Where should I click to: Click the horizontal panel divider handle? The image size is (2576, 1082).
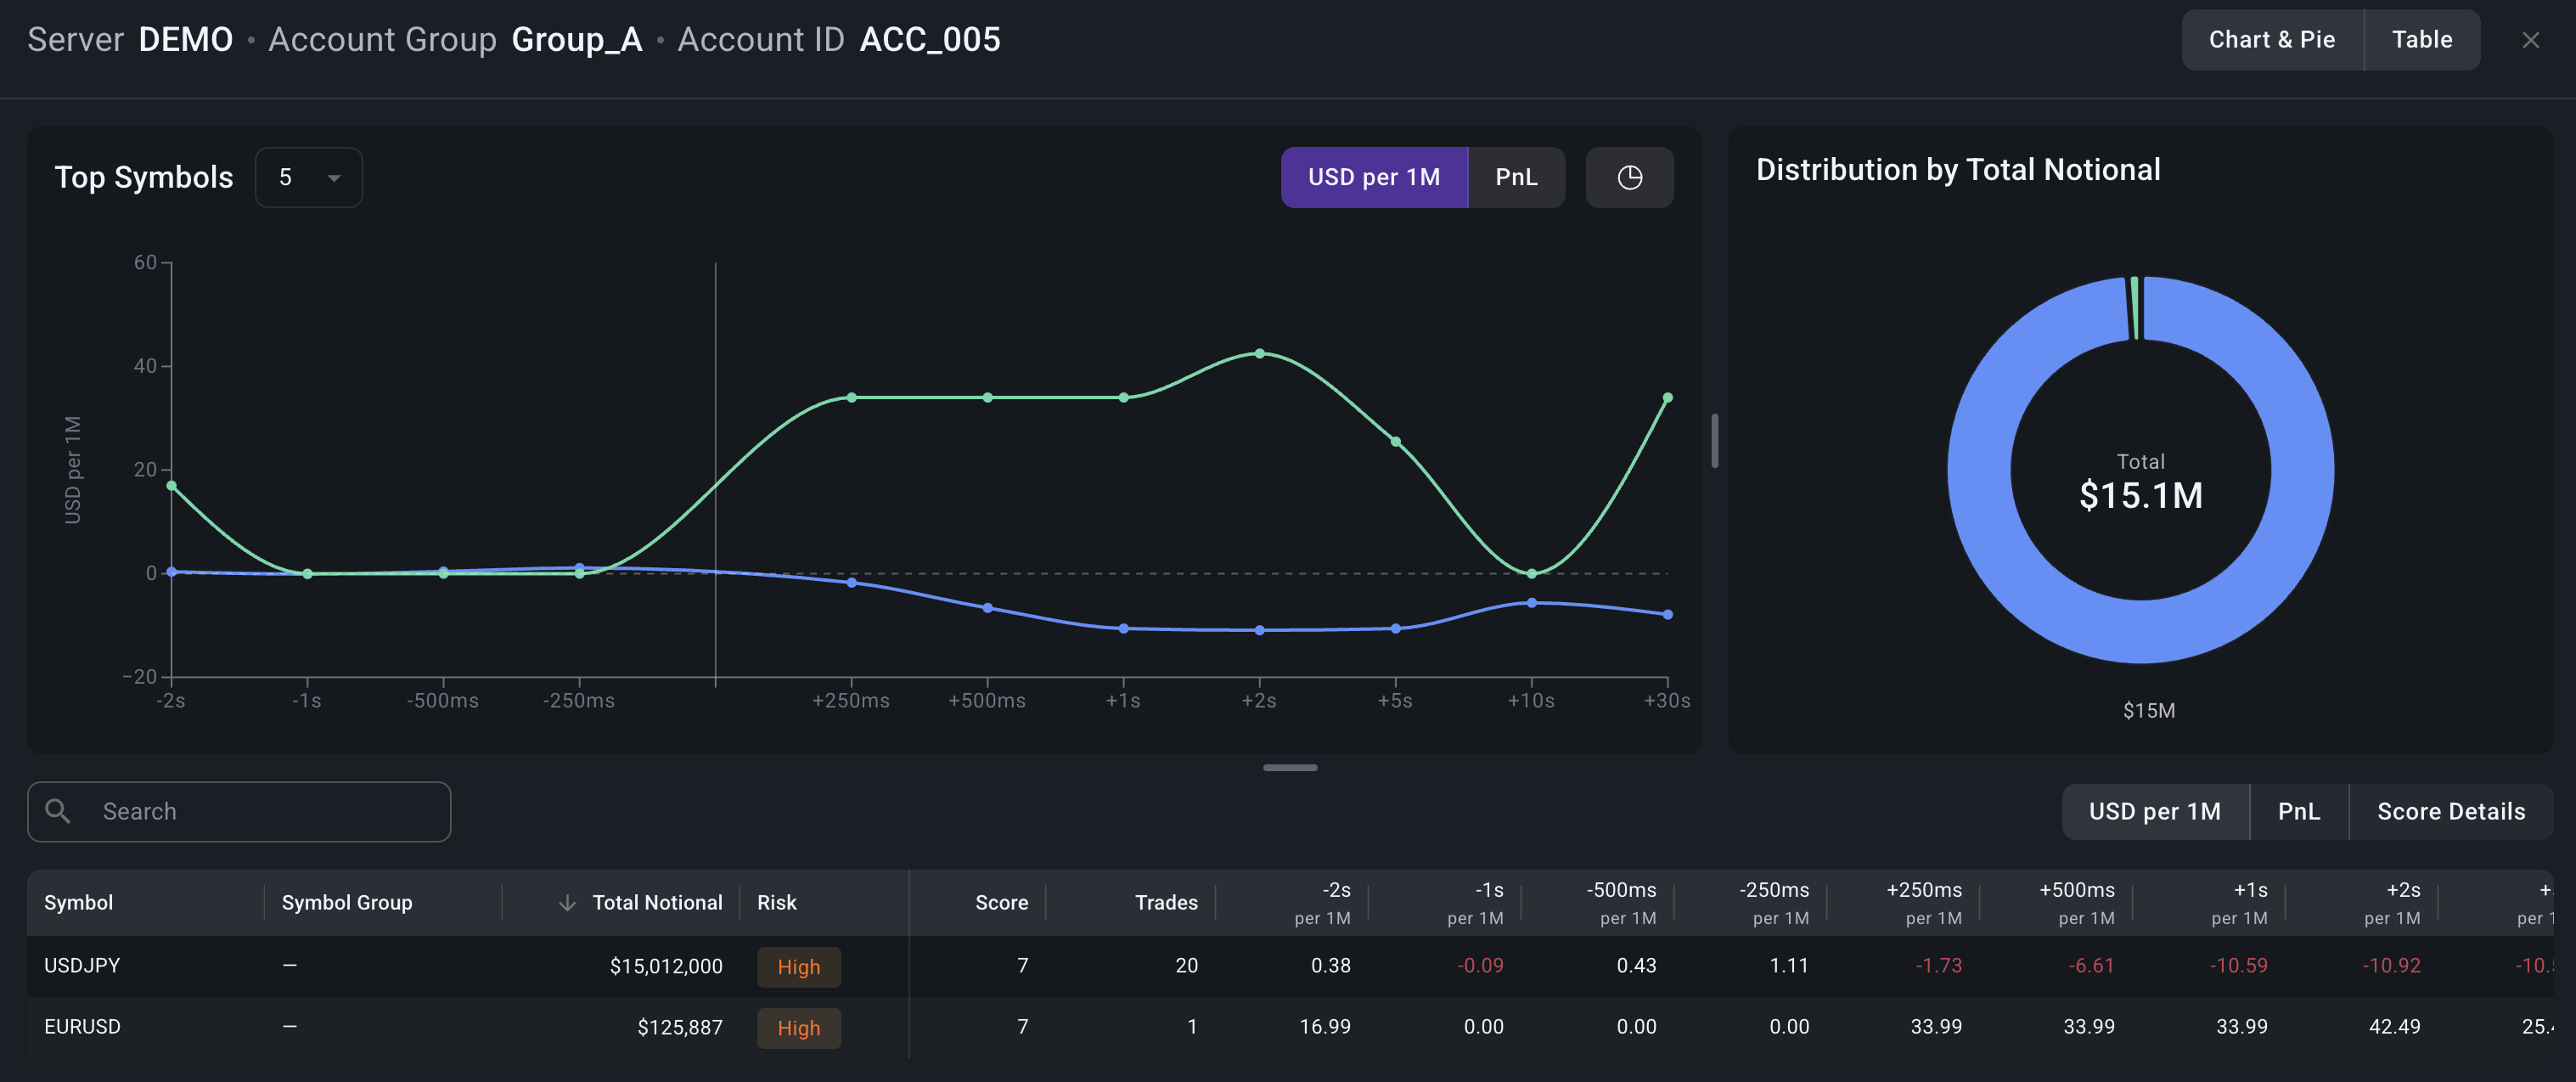pyautogui.click(x=1290, y=767)
